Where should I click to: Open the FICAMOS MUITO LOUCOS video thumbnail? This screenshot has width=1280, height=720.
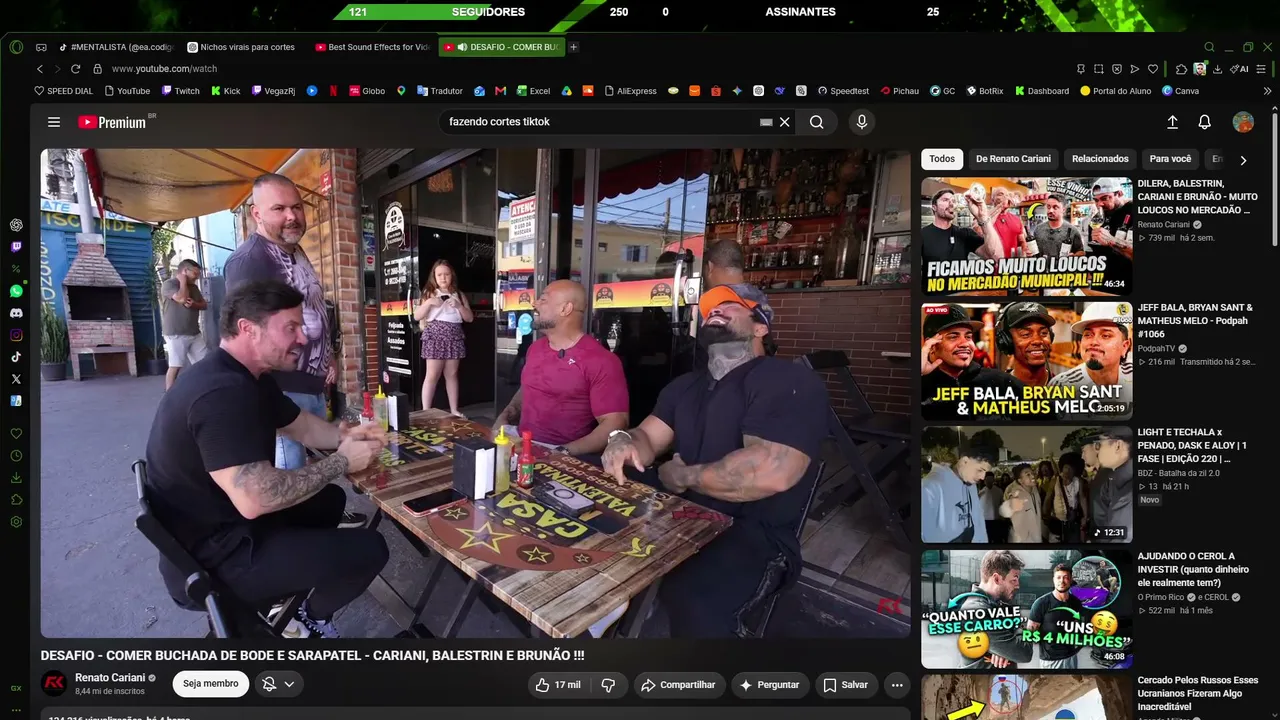pyautogui.click(x=1027, y=236)
